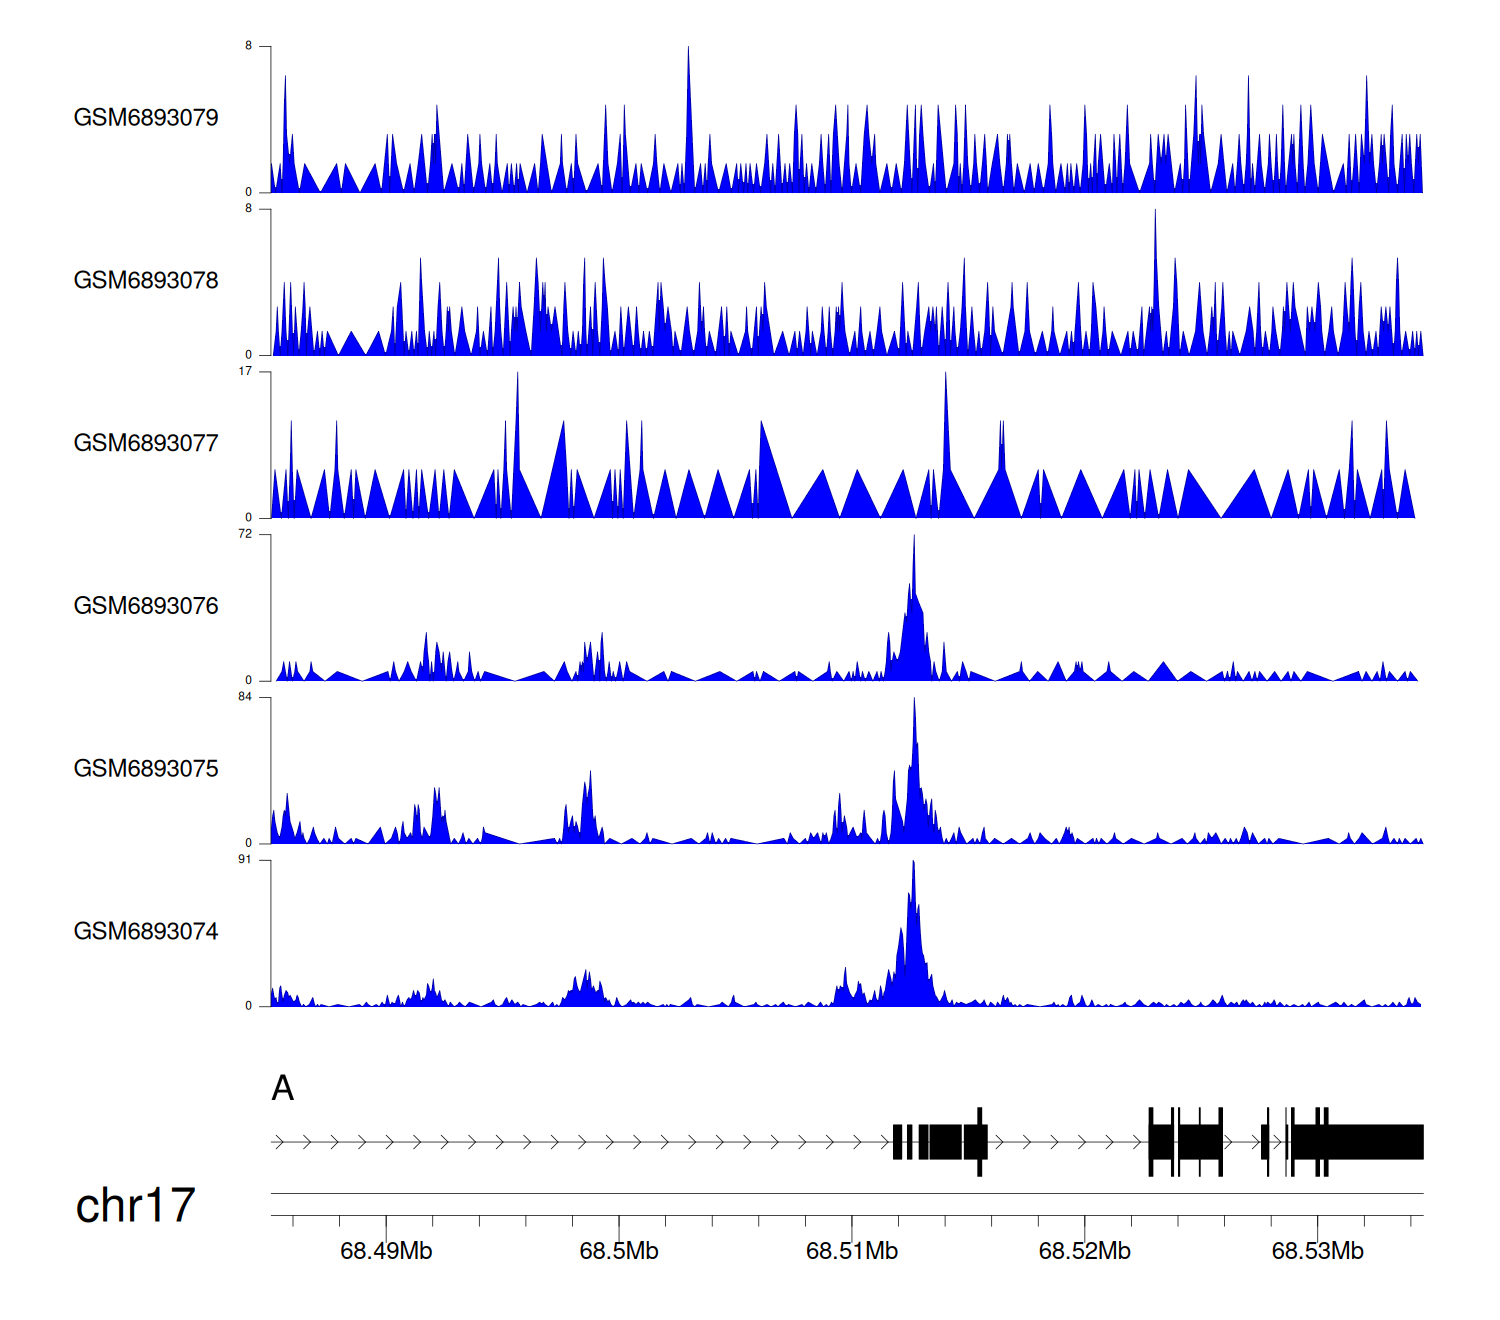
Task: Select the 68.5Mb position label
Action: (x=619, y=1251)
